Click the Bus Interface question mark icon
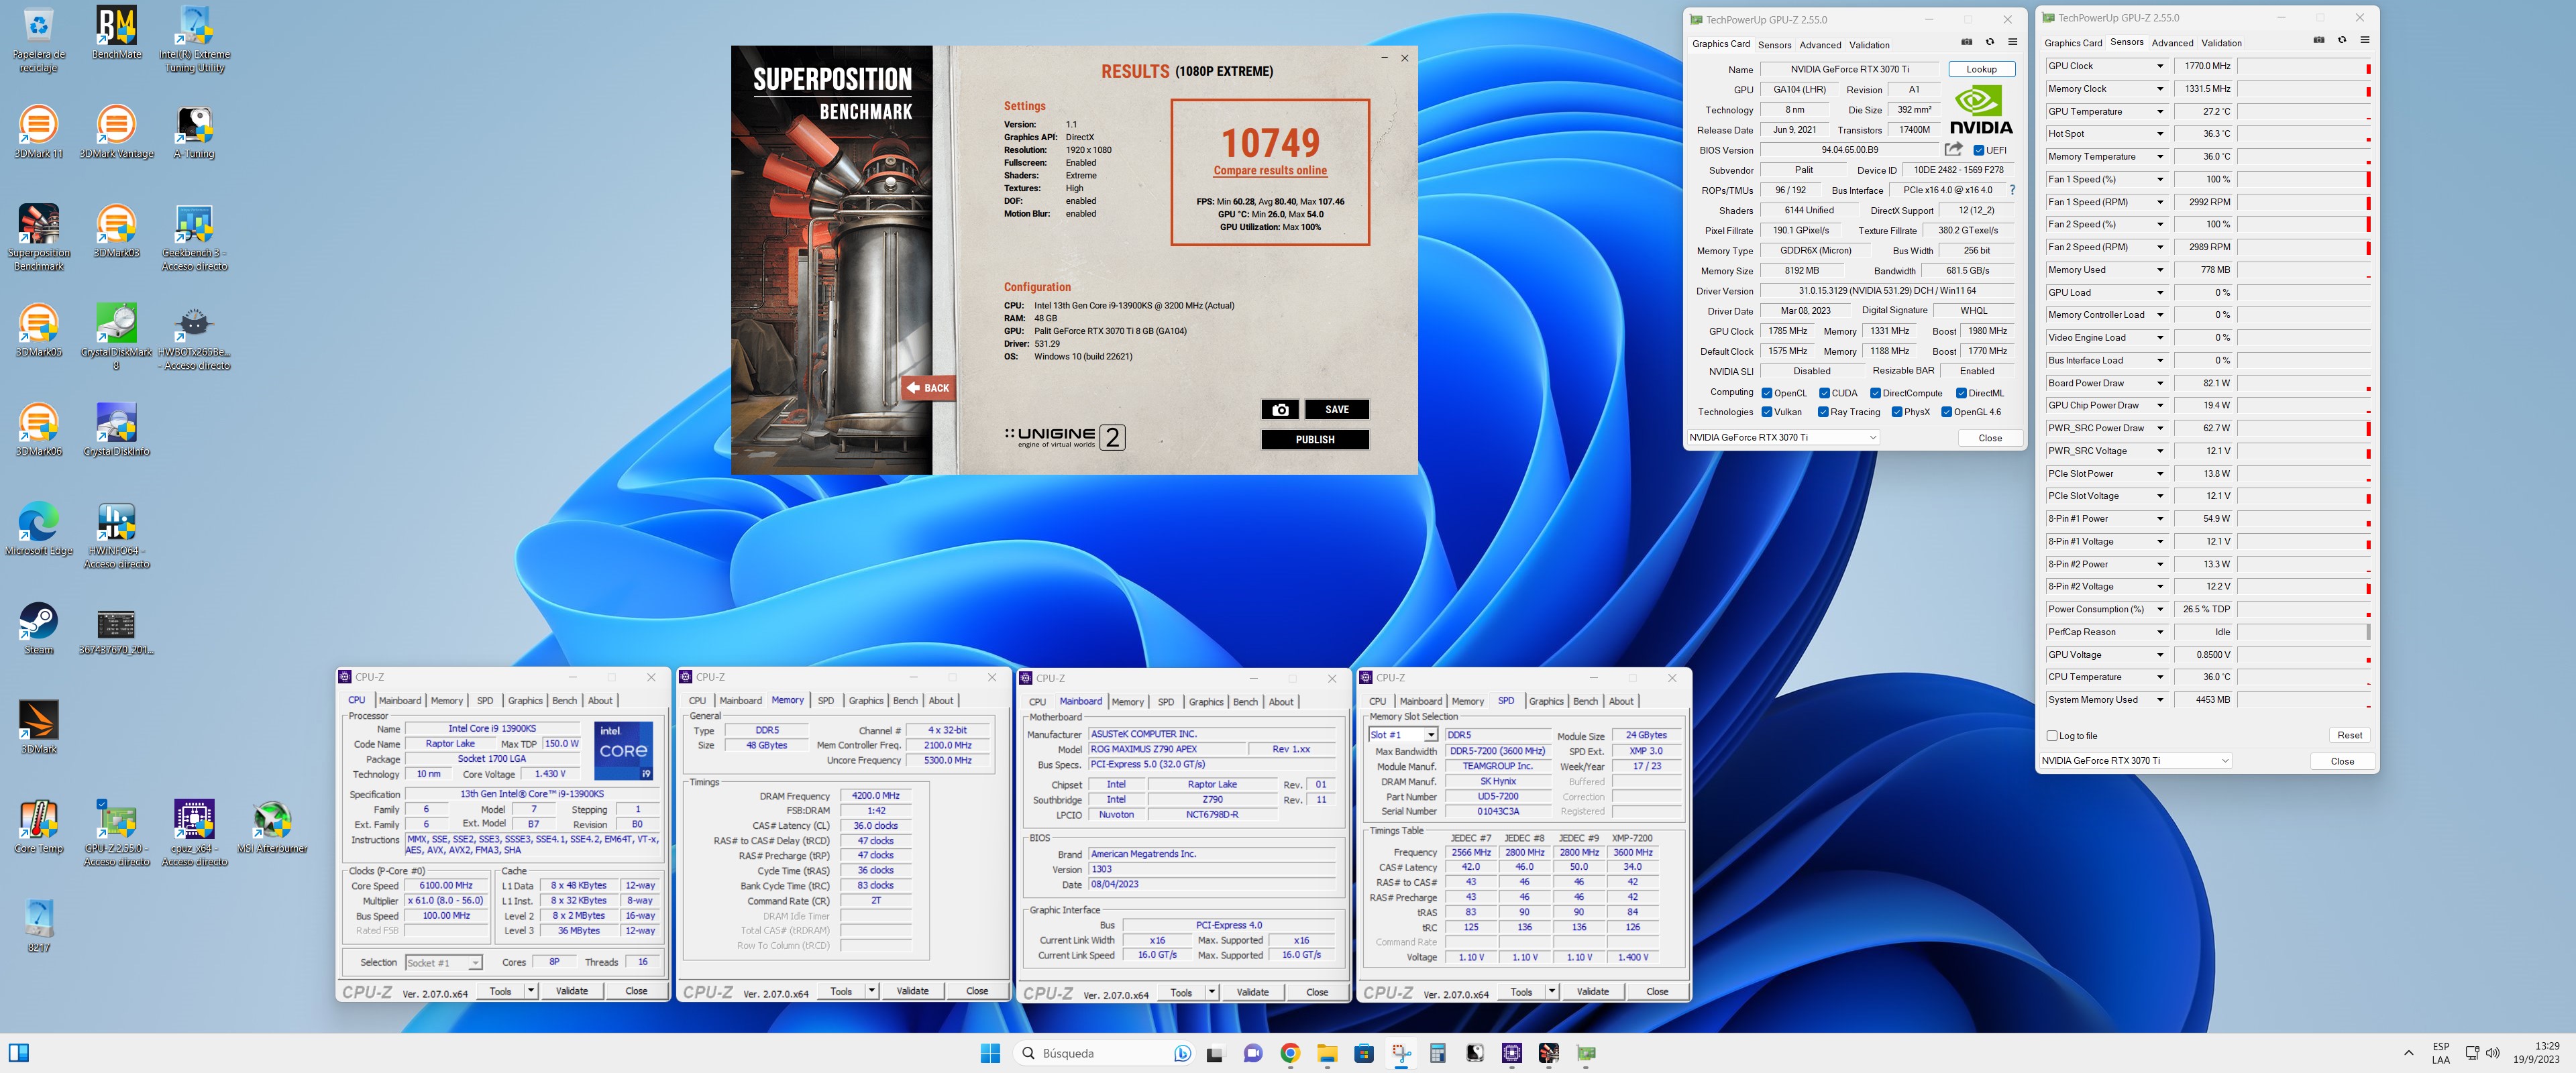This screenshot has width=2576, height=1073. click(x=2012, y=190)
